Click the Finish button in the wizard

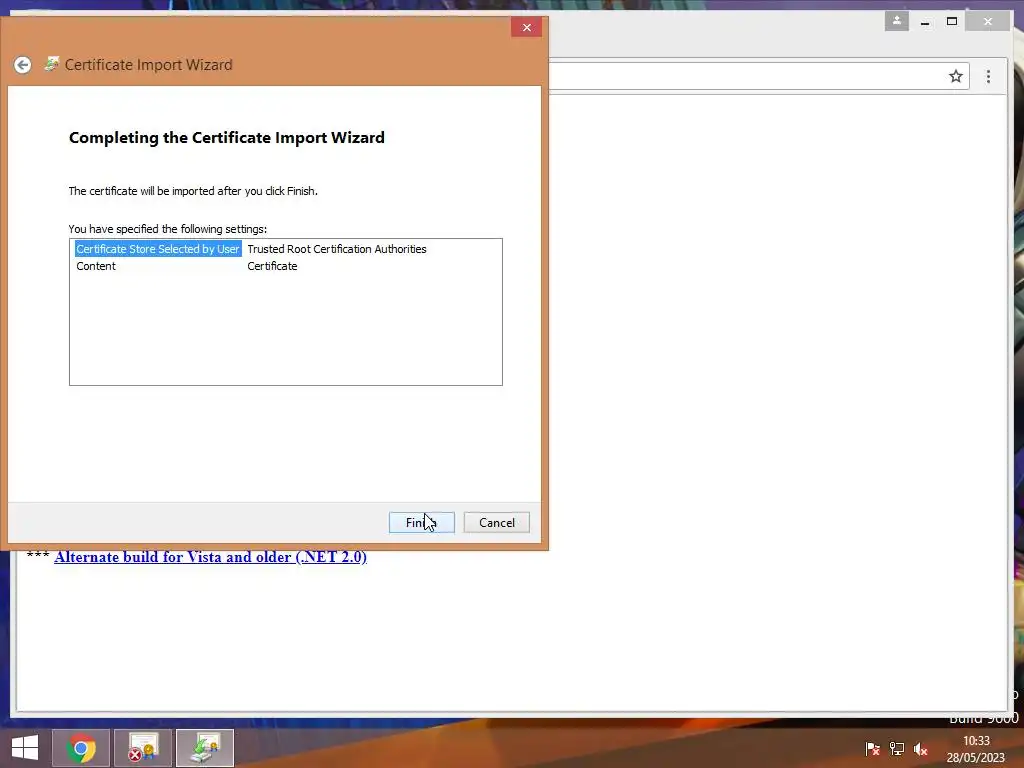pyautogui.click(x=421, y=522)
